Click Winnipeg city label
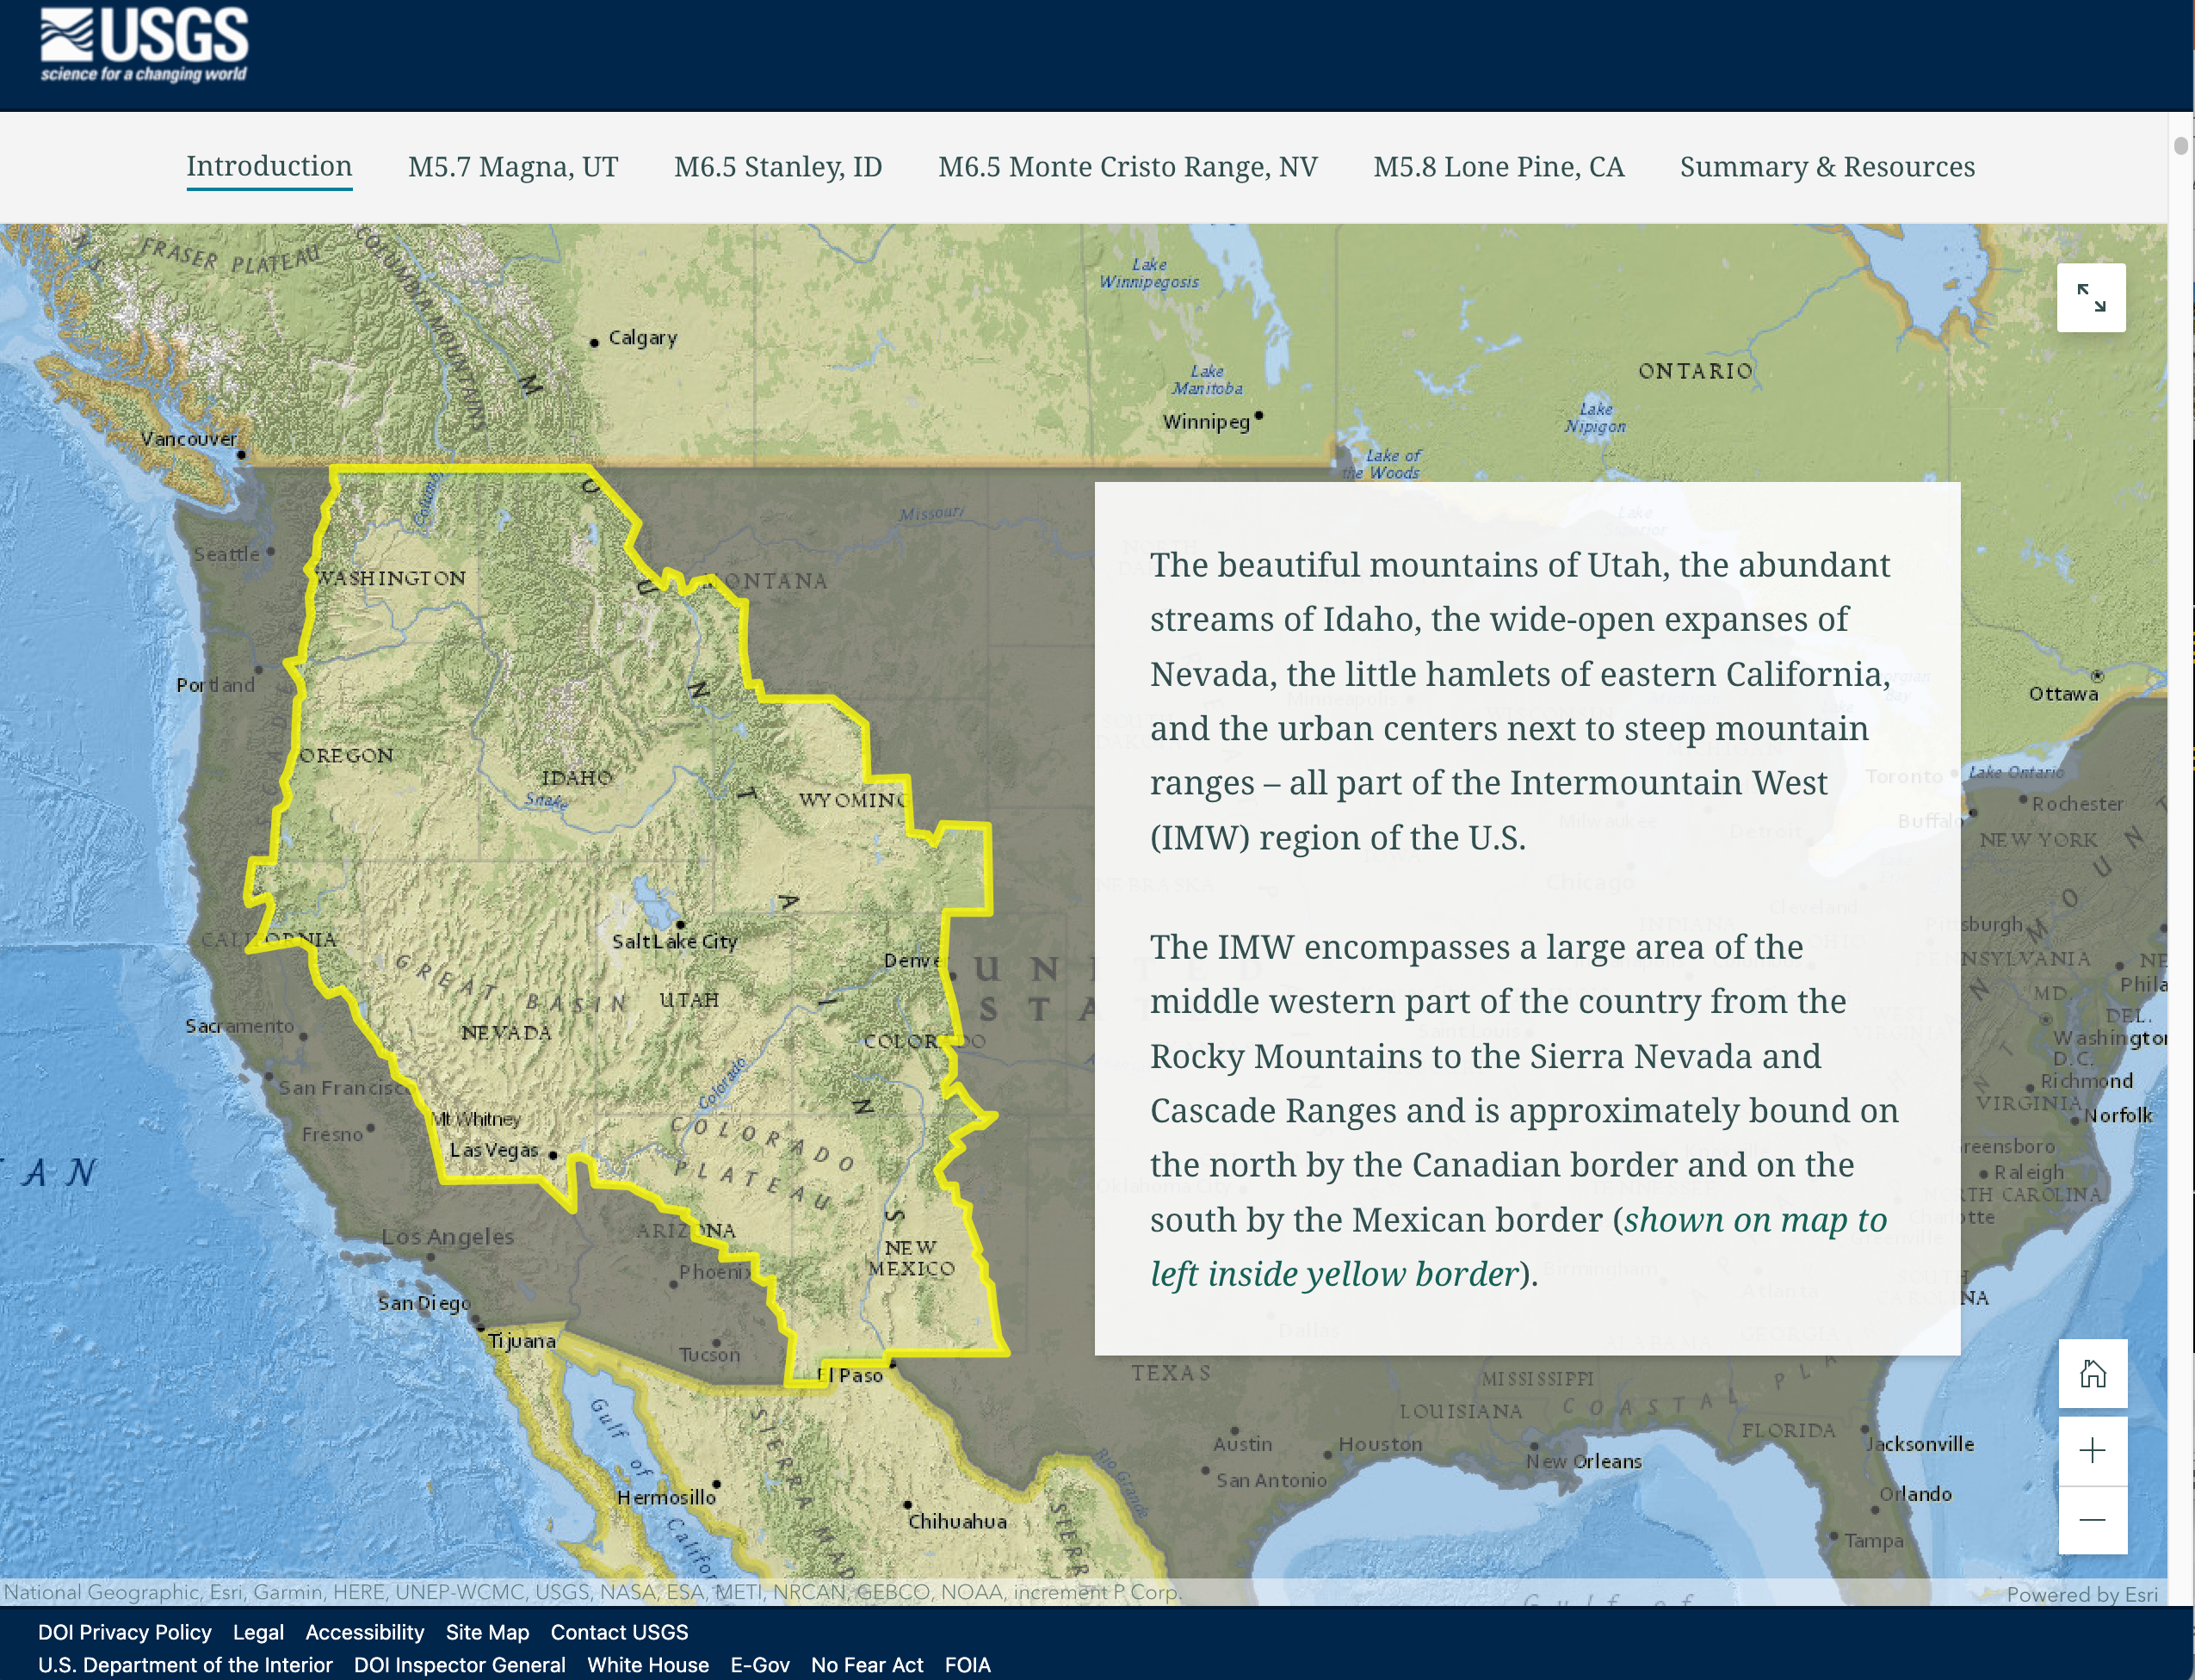This screenshot has width=2195, height=1680. click(x=1206, y=422)
